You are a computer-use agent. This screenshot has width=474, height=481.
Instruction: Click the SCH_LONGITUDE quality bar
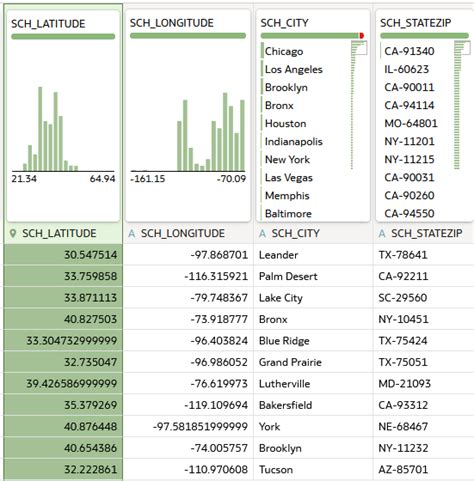[188, 36]
